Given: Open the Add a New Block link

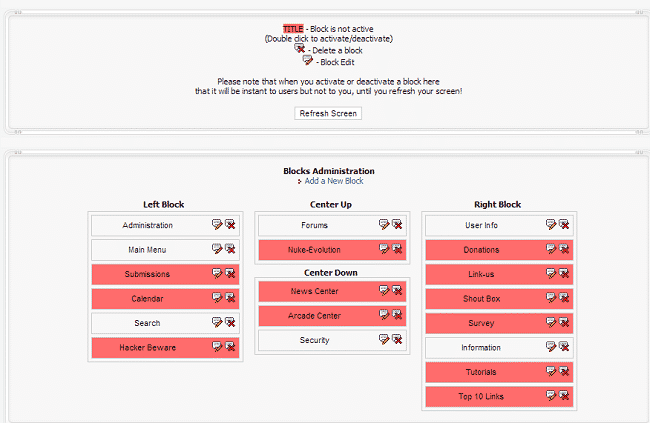Looking at the screenshot, I should 334,181.
